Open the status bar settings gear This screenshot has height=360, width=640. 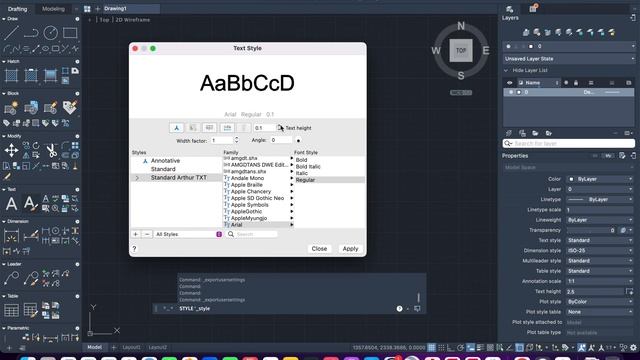pos(633,347)
